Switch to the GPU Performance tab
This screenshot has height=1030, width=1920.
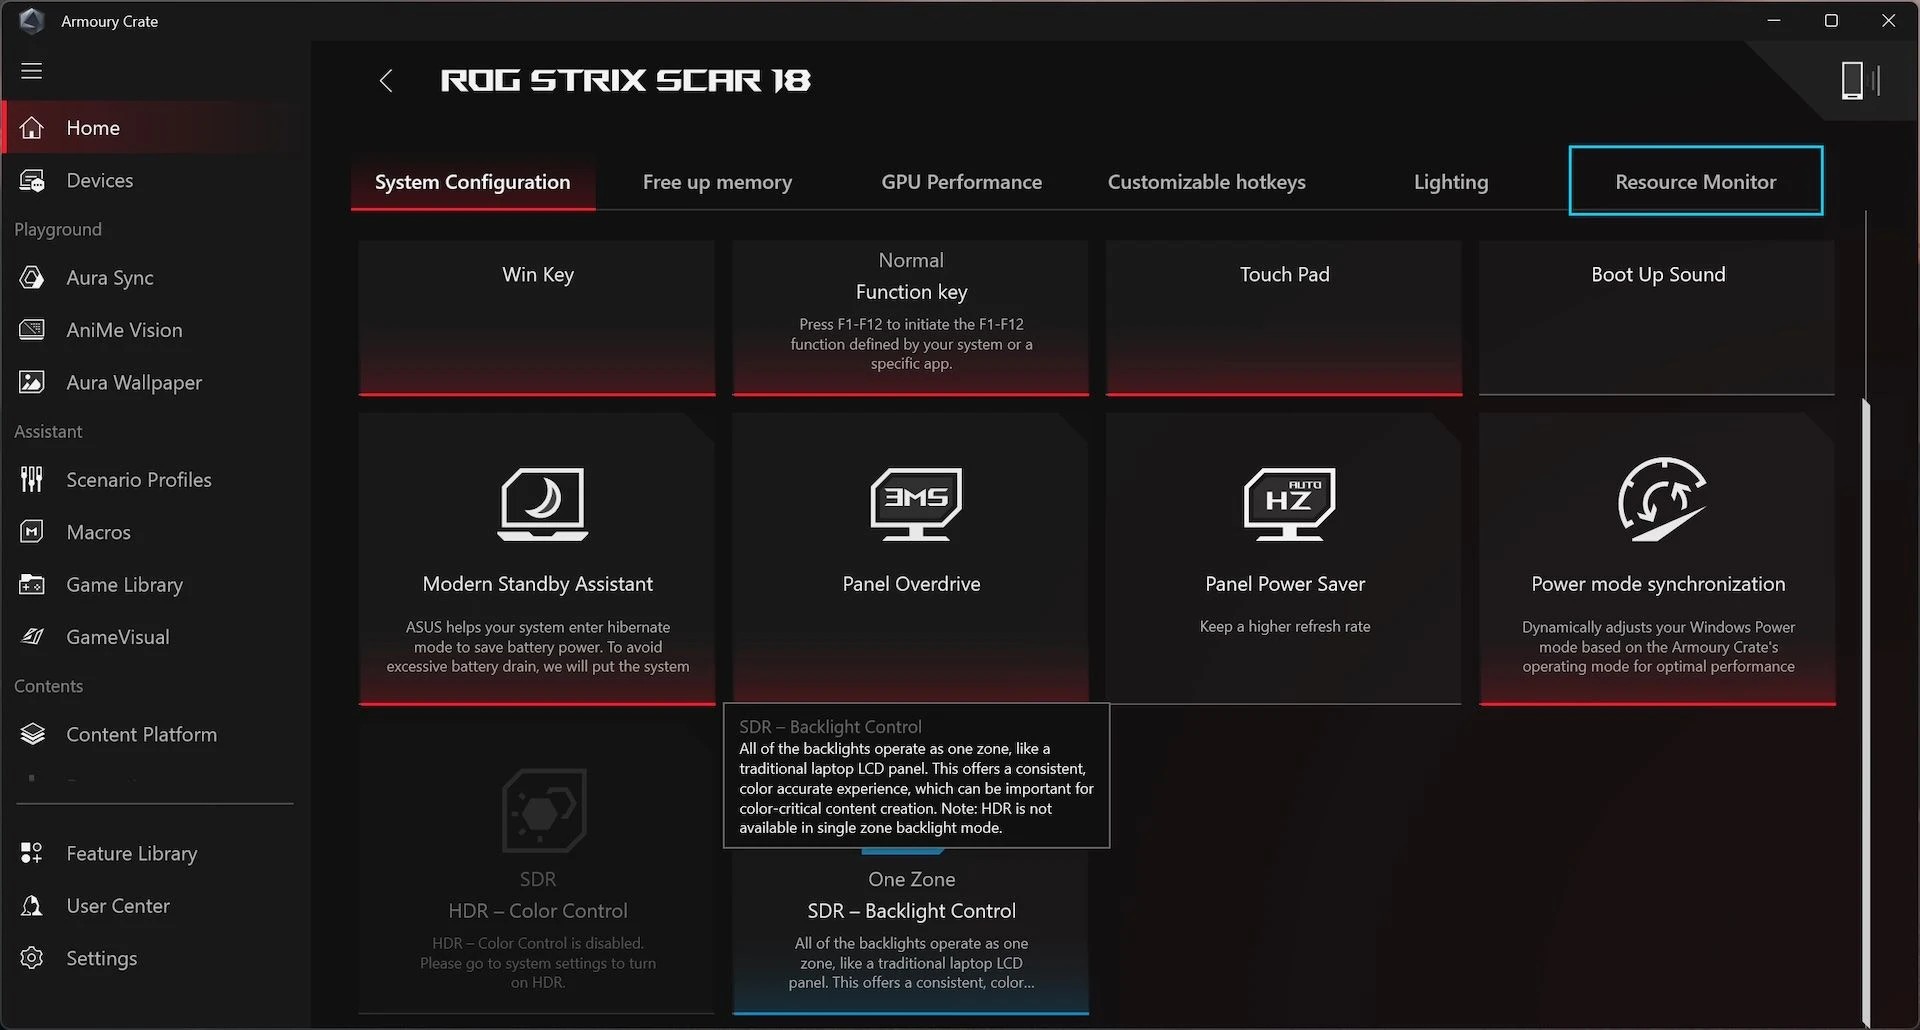point(961,182)
